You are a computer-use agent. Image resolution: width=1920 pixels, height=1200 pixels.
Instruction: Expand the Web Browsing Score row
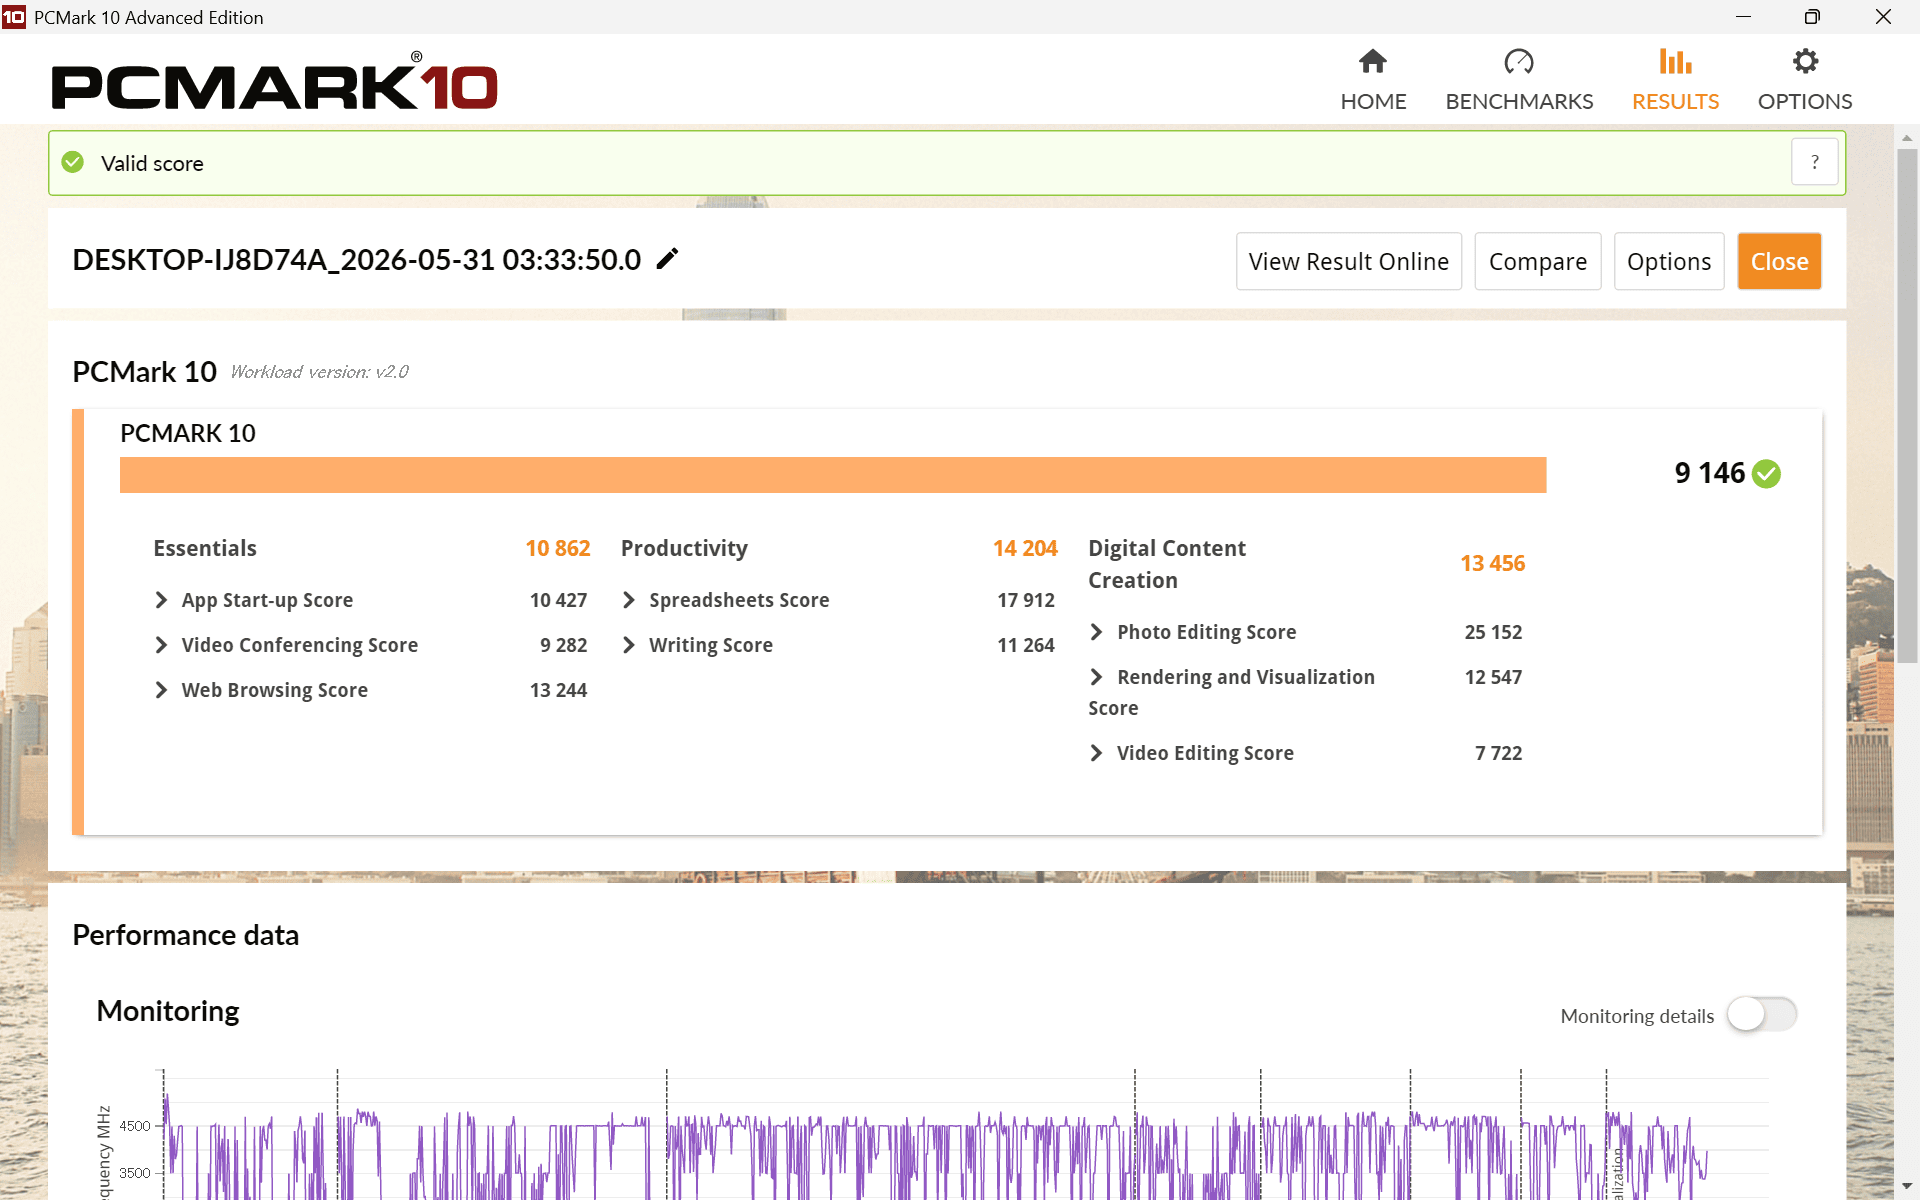[x=161, y=690]
